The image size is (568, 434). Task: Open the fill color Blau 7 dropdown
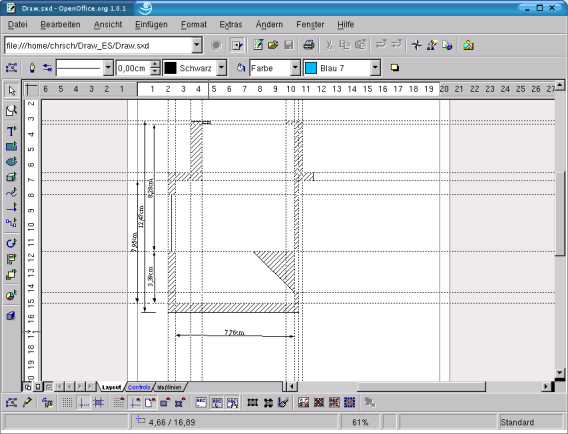(x=375, y=68)
